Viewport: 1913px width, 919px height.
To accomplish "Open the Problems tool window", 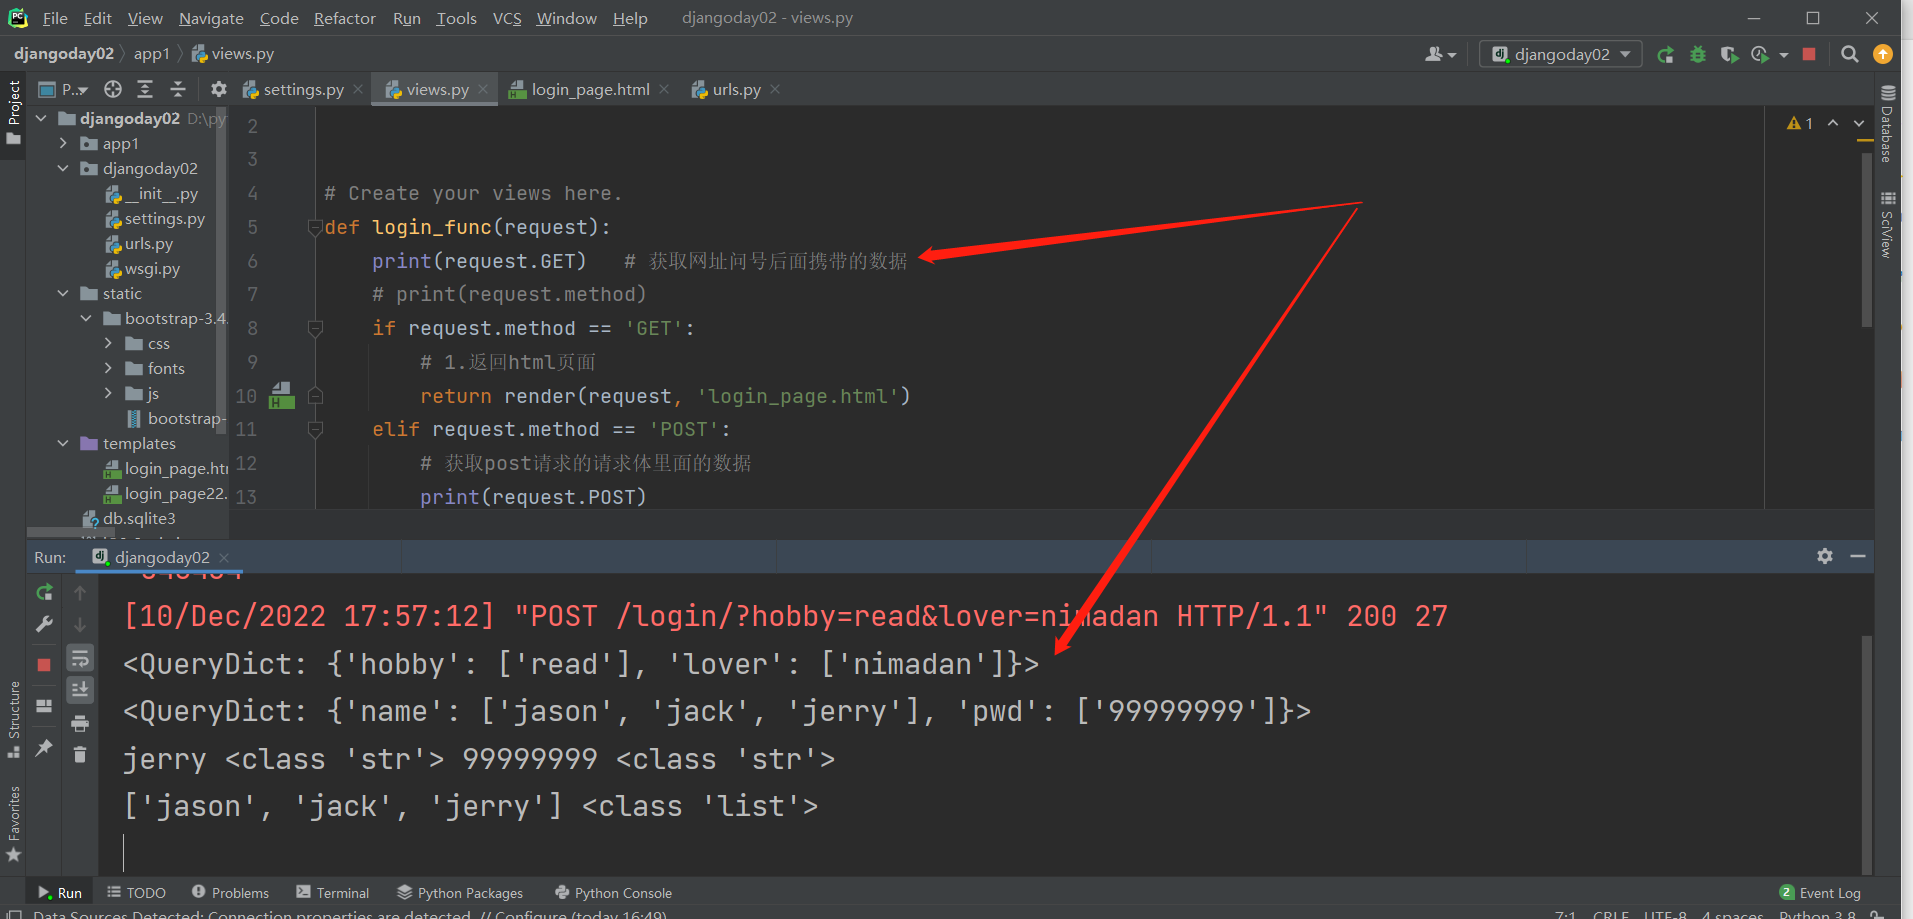I will point(230,893).
